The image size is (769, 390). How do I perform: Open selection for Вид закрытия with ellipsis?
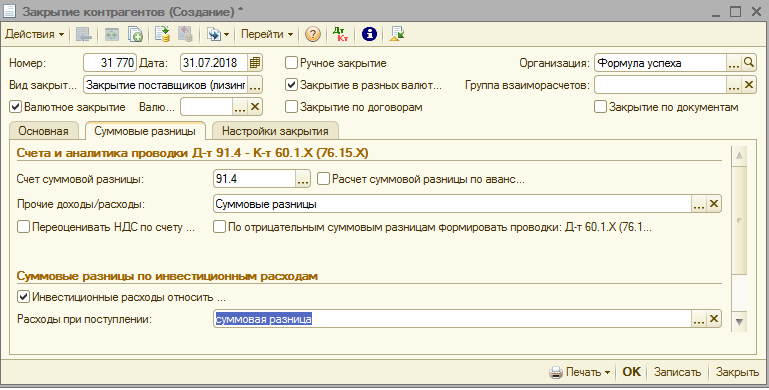pos(255,85)
